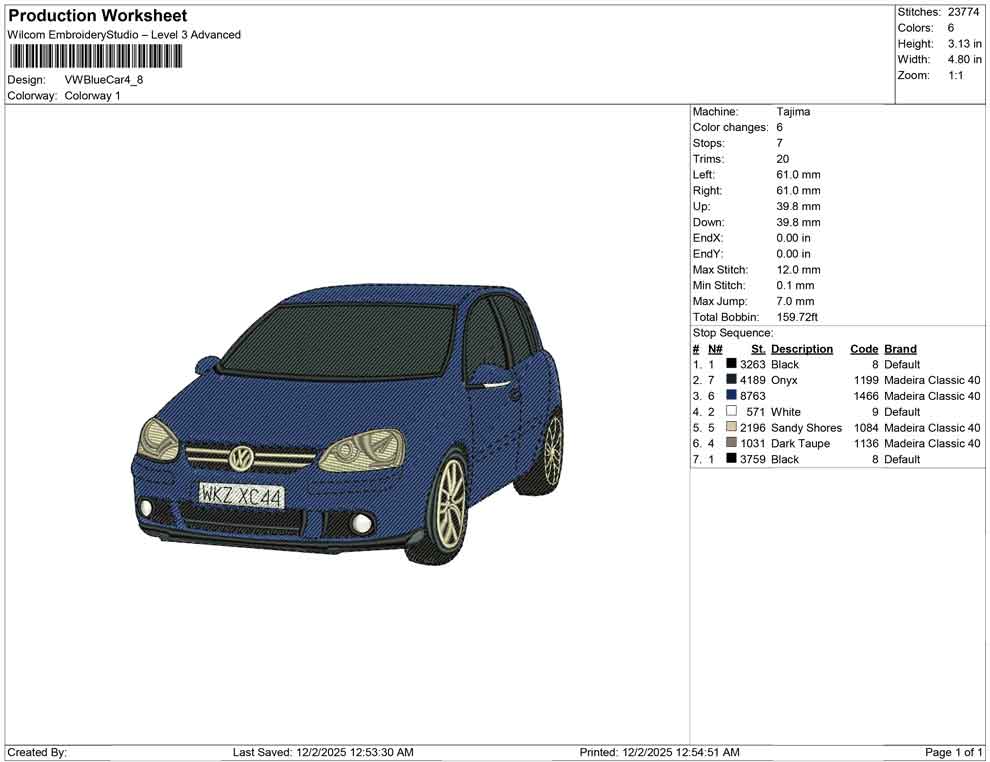Click the Width value '4.80 in'

point(965,59)
